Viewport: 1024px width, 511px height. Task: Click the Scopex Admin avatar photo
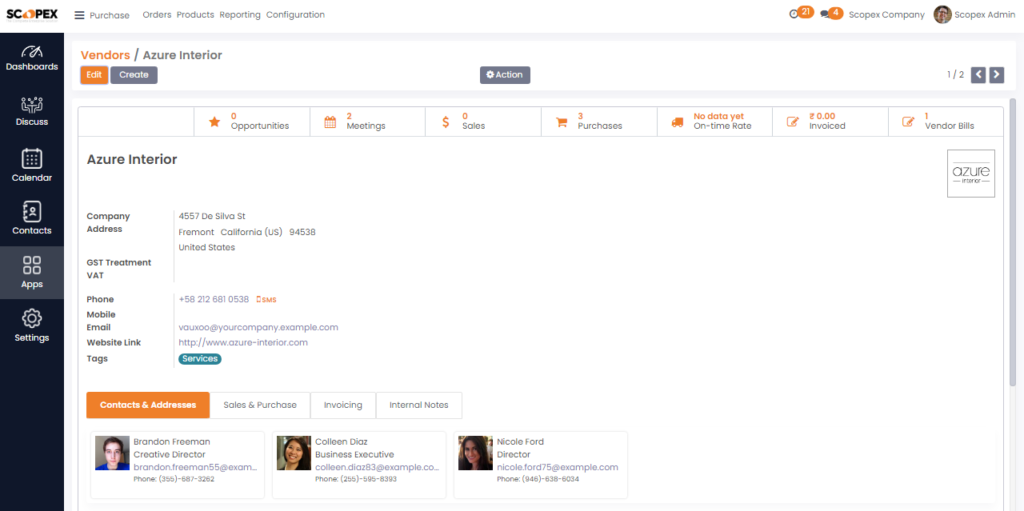click(942, 14)
